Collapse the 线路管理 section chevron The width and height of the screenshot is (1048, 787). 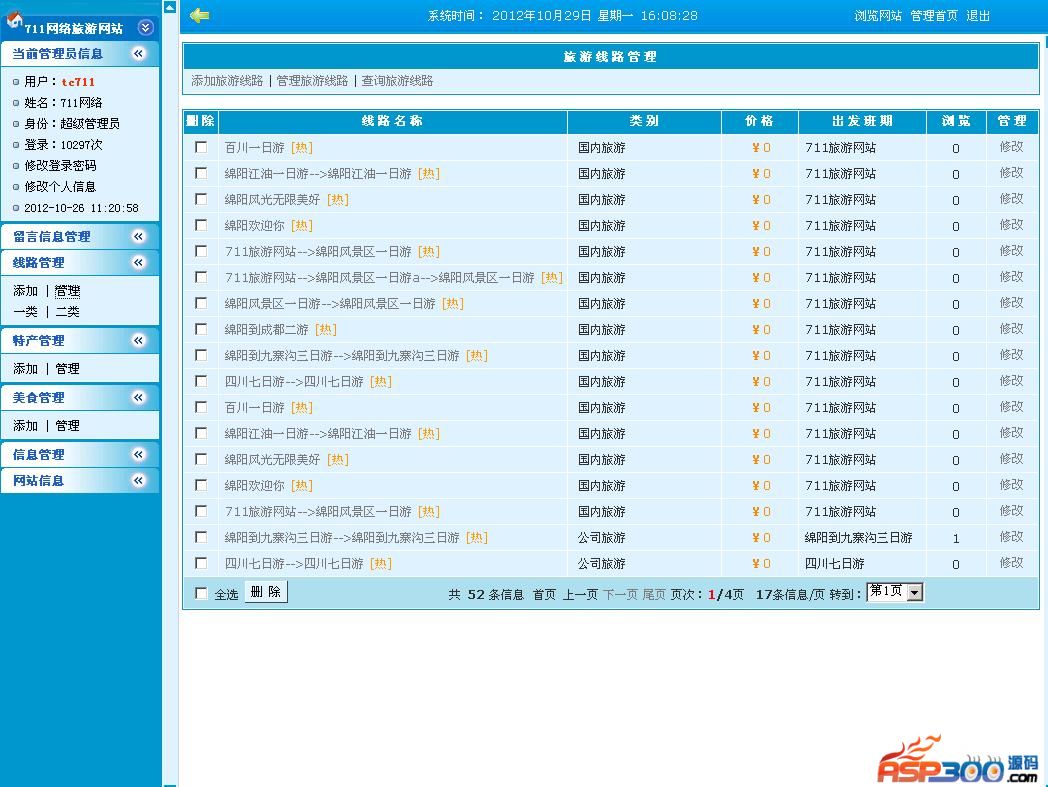pos(138,262)
